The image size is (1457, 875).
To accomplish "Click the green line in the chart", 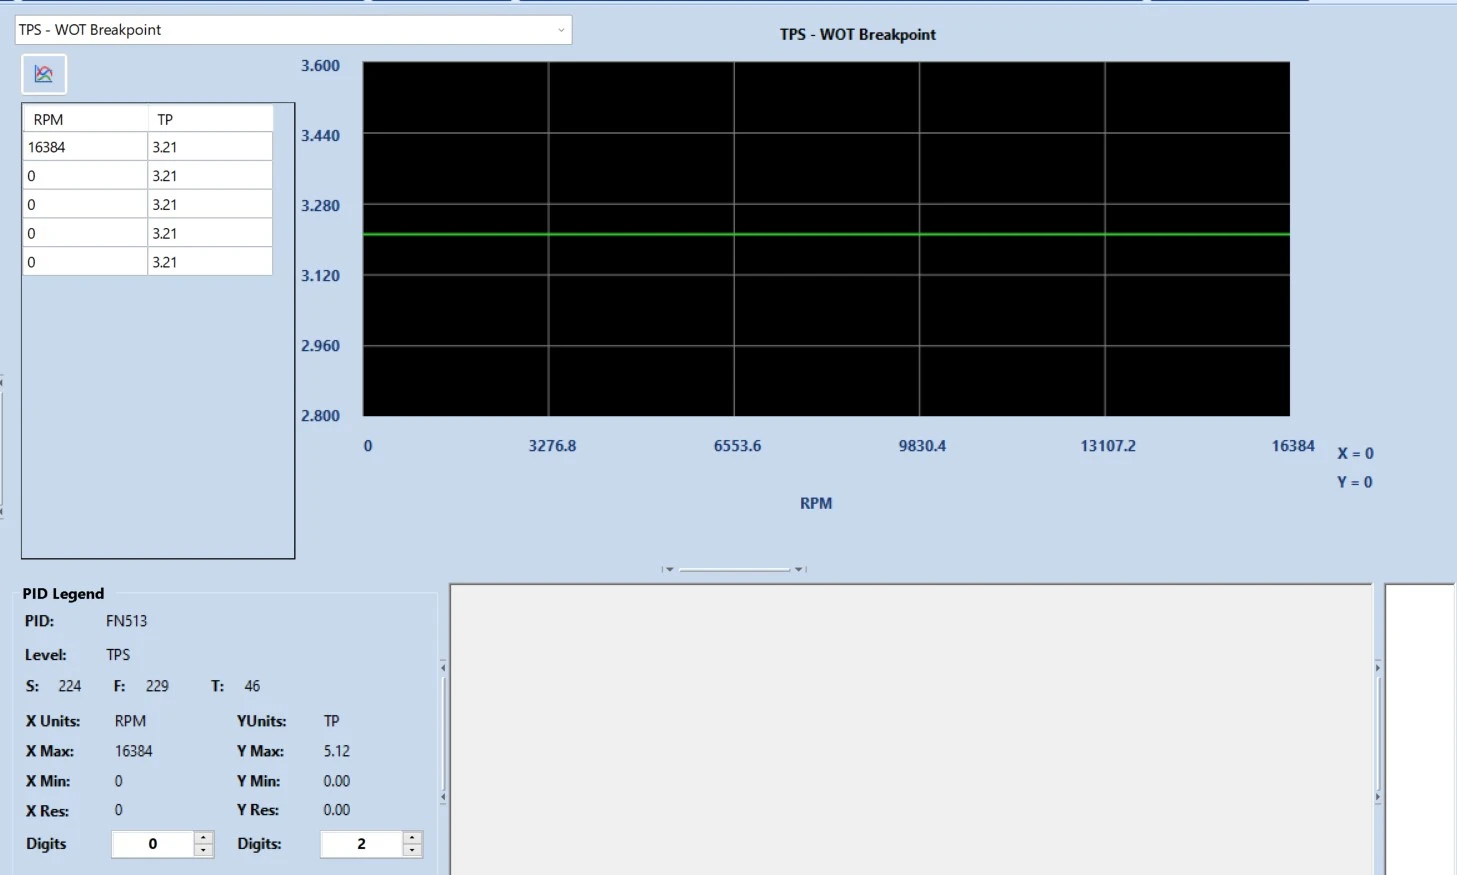I will [x=826, y=234].
